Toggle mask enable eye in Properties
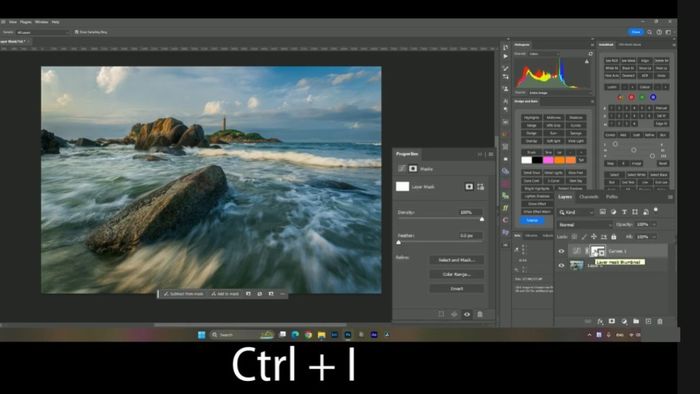The width and height of the screenshot is (700, 394). [467, 314]
